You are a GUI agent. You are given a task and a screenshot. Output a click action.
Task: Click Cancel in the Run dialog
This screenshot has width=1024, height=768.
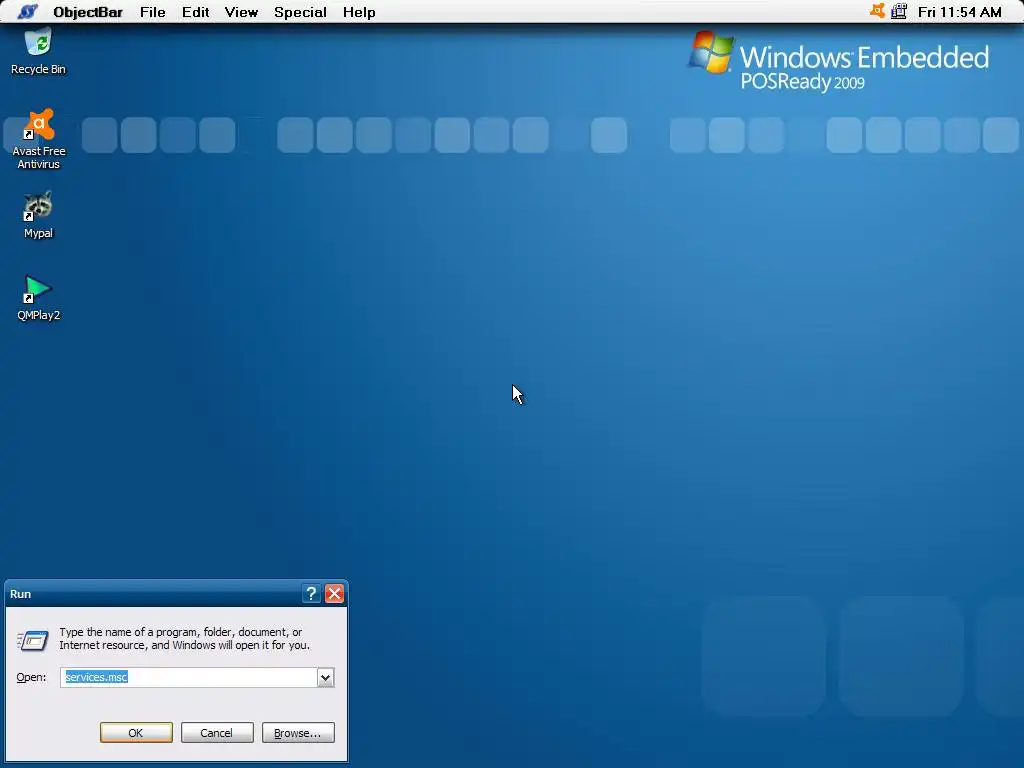(217, 733)
